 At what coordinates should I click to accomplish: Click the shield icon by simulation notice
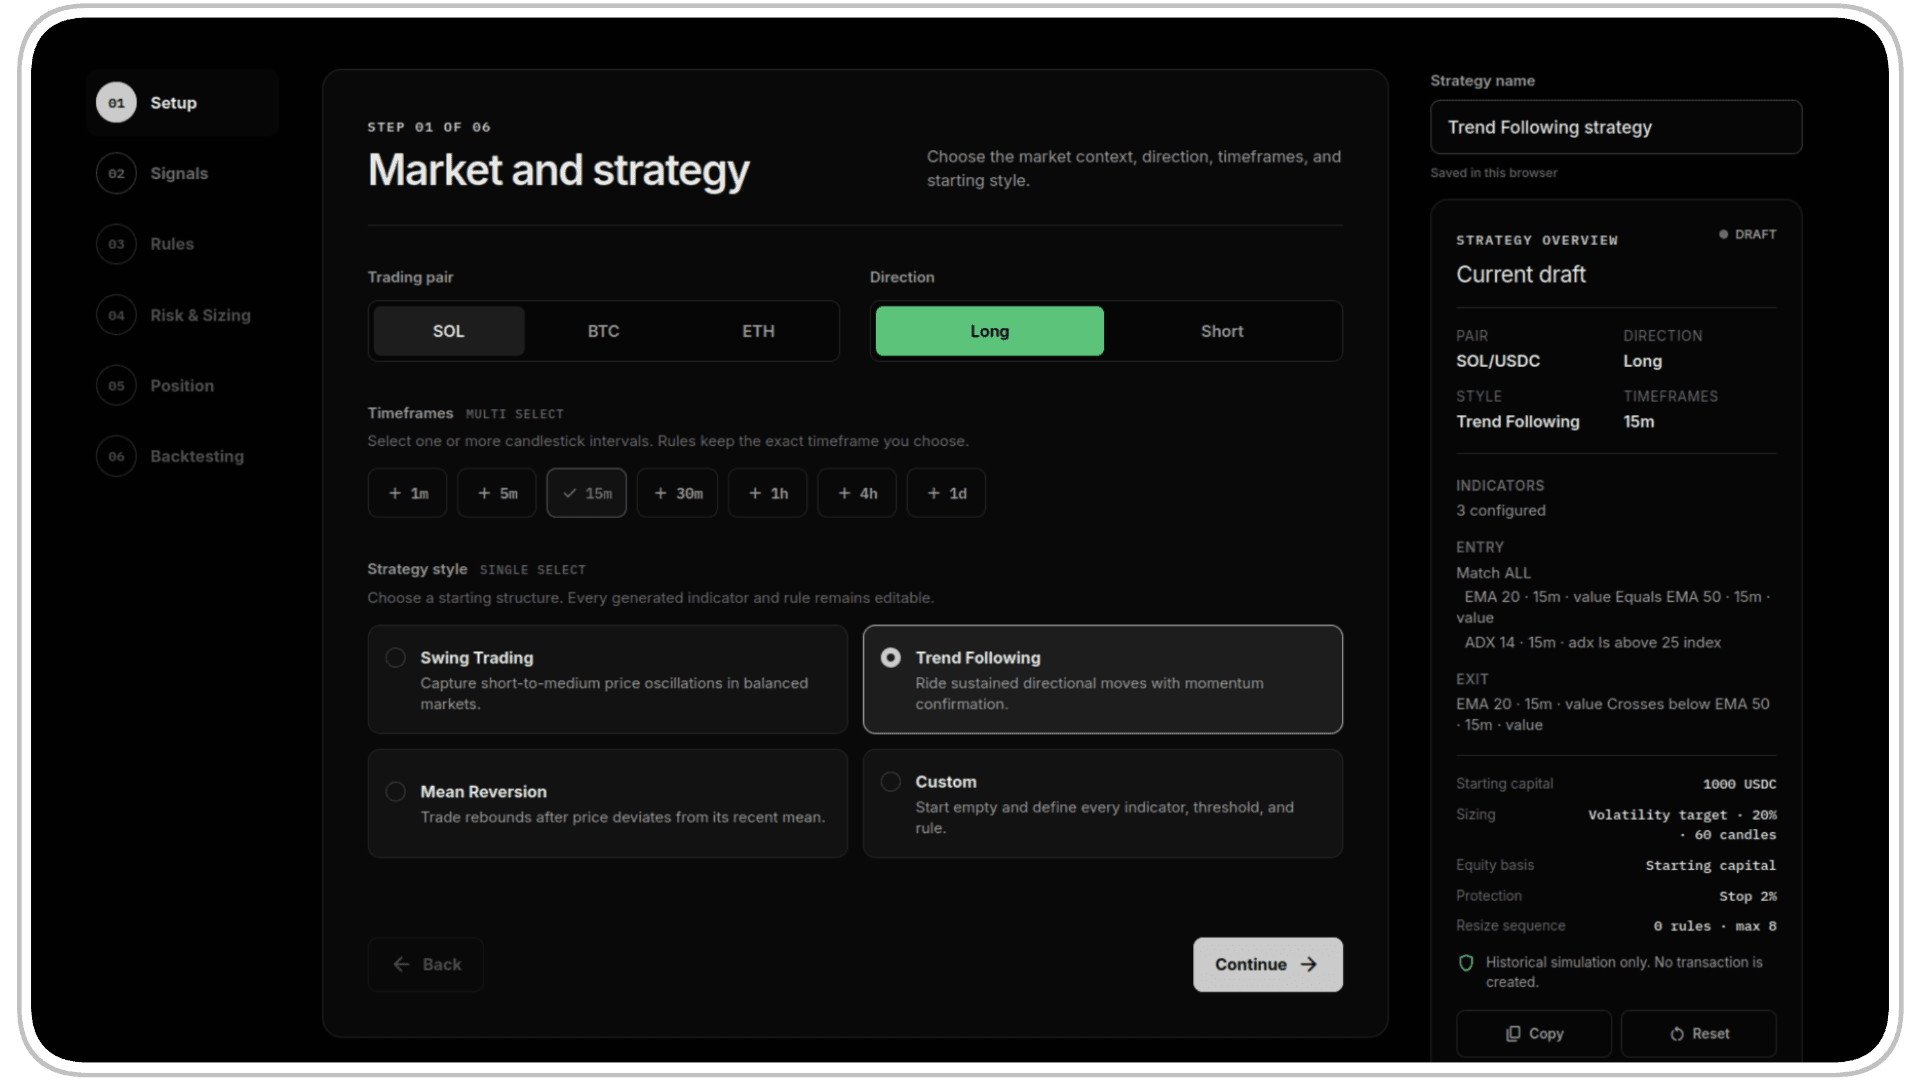pyautogui.click(x=1466, y=963)
